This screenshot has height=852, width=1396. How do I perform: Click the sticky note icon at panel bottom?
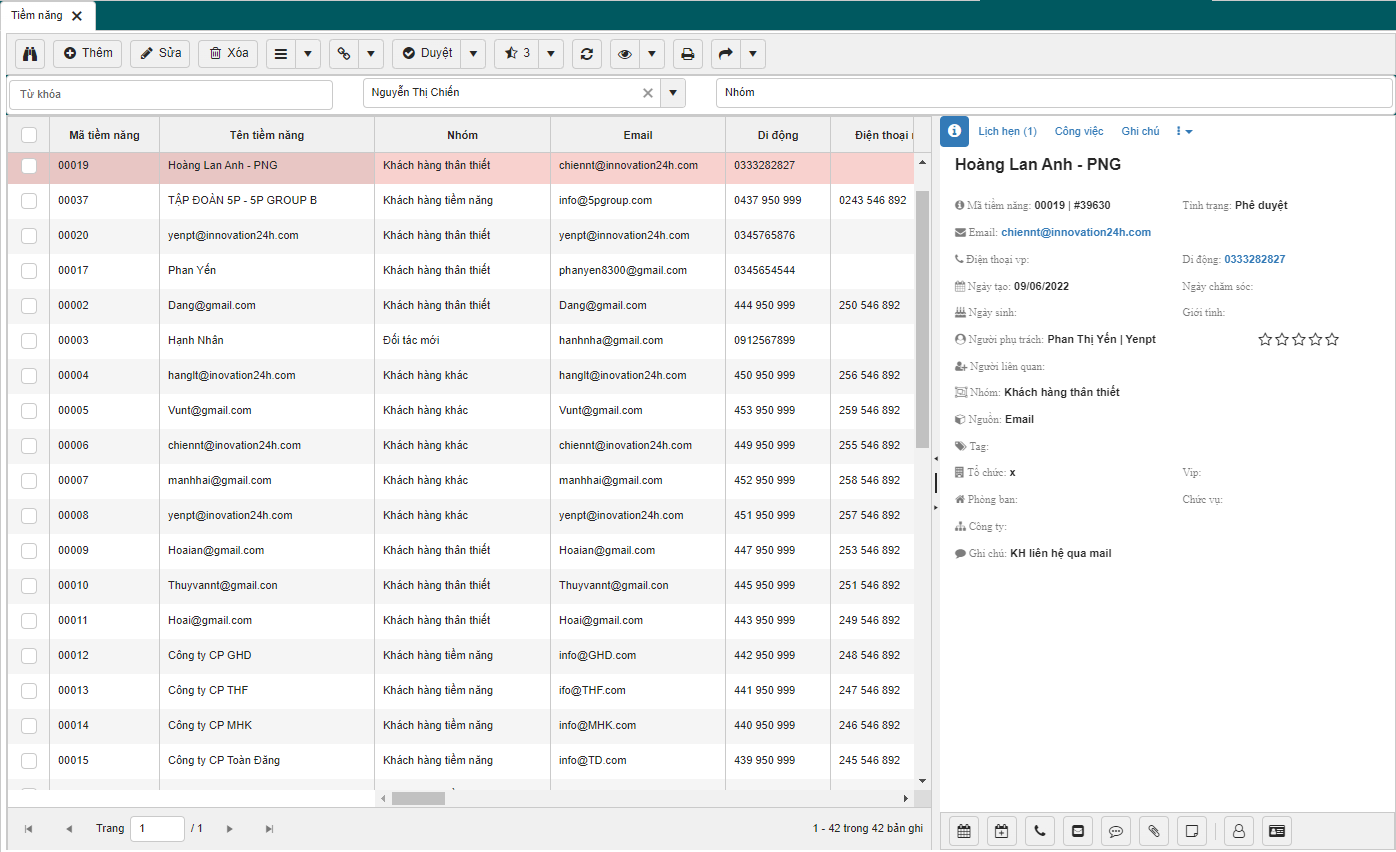pyautogui.click(x=1192, y=830)
